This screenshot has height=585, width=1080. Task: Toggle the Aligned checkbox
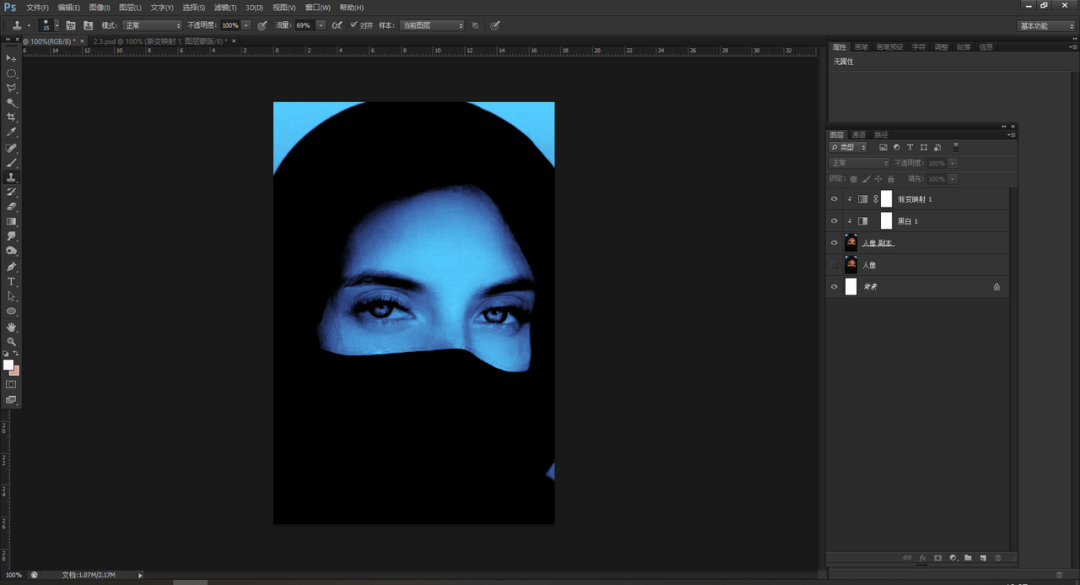point(354,25)
